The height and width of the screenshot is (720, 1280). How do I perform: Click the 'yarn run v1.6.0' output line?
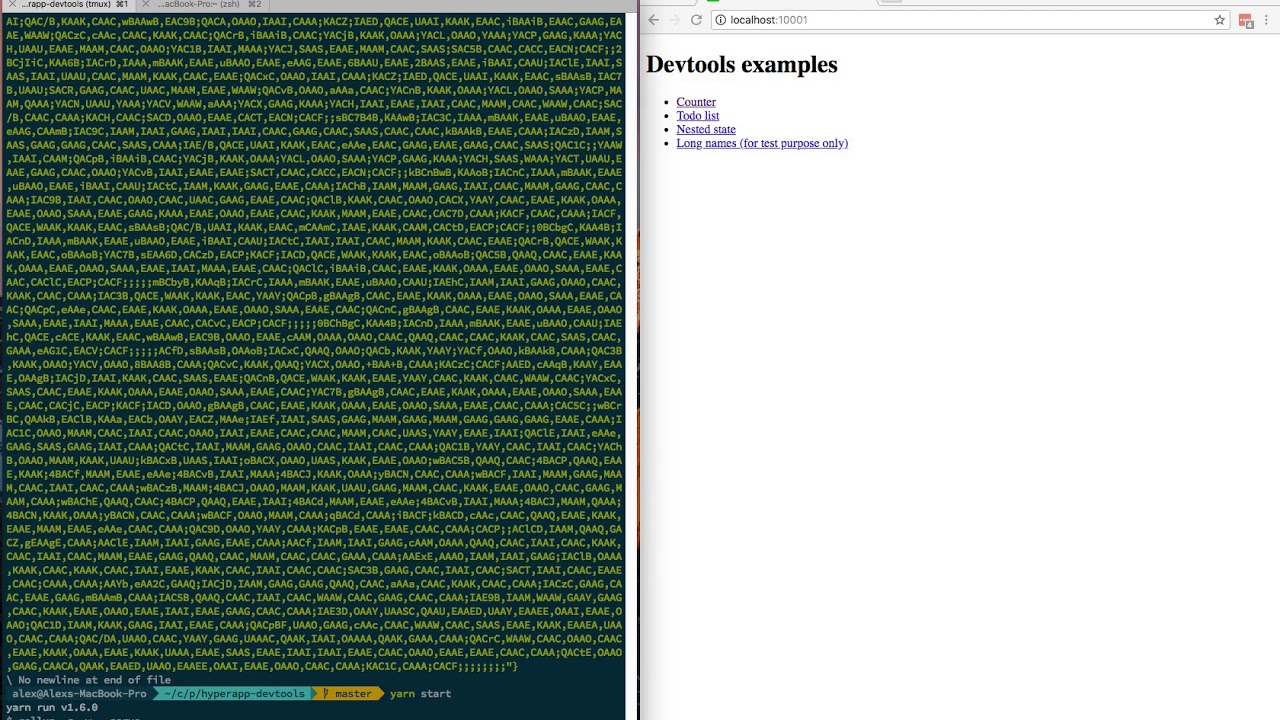(x=52, y=707)
